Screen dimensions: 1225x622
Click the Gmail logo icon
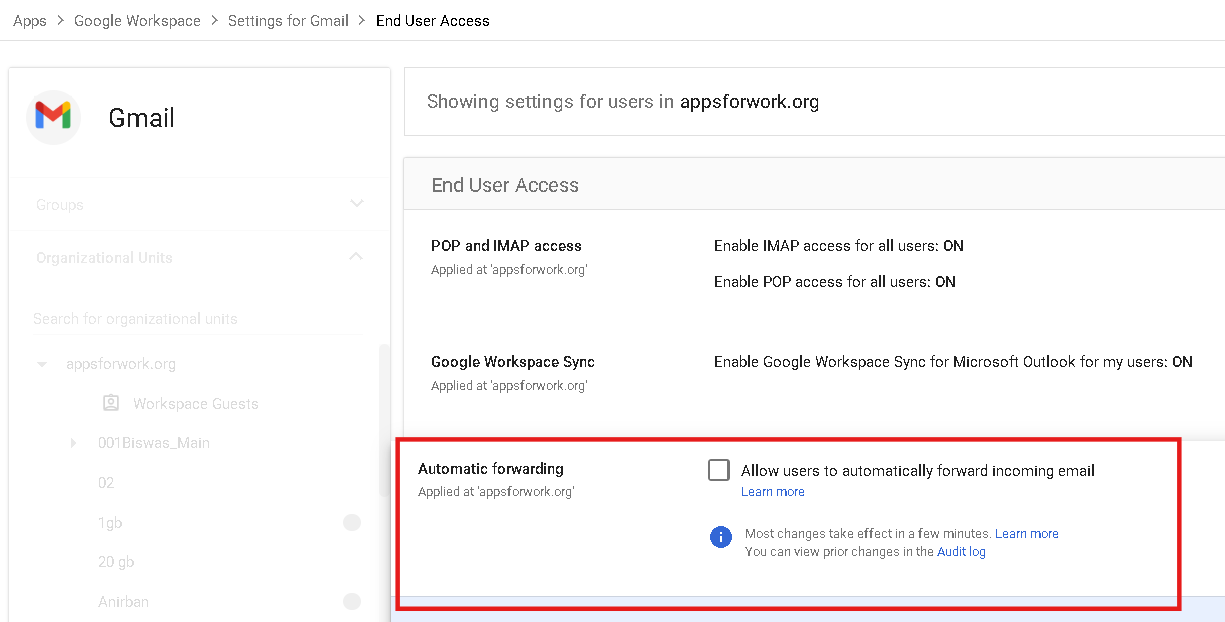(53, 117)
